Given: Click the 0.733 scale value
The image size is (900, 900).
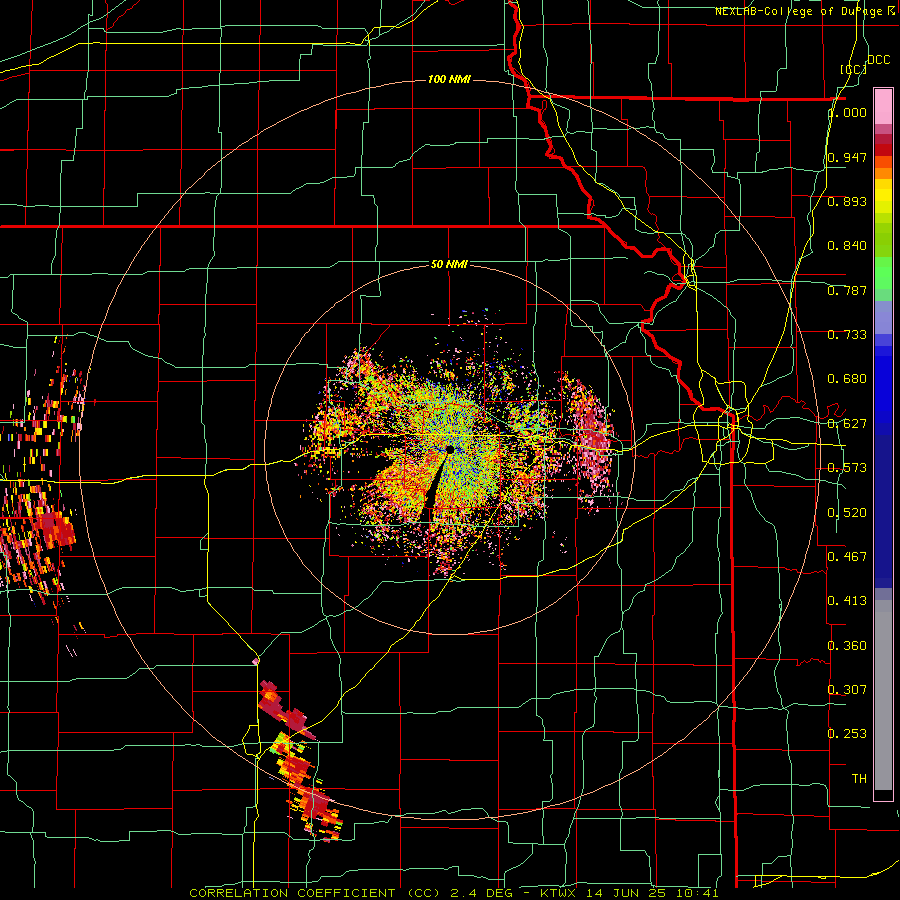Looking at the screenshot, I should (847, 335).
